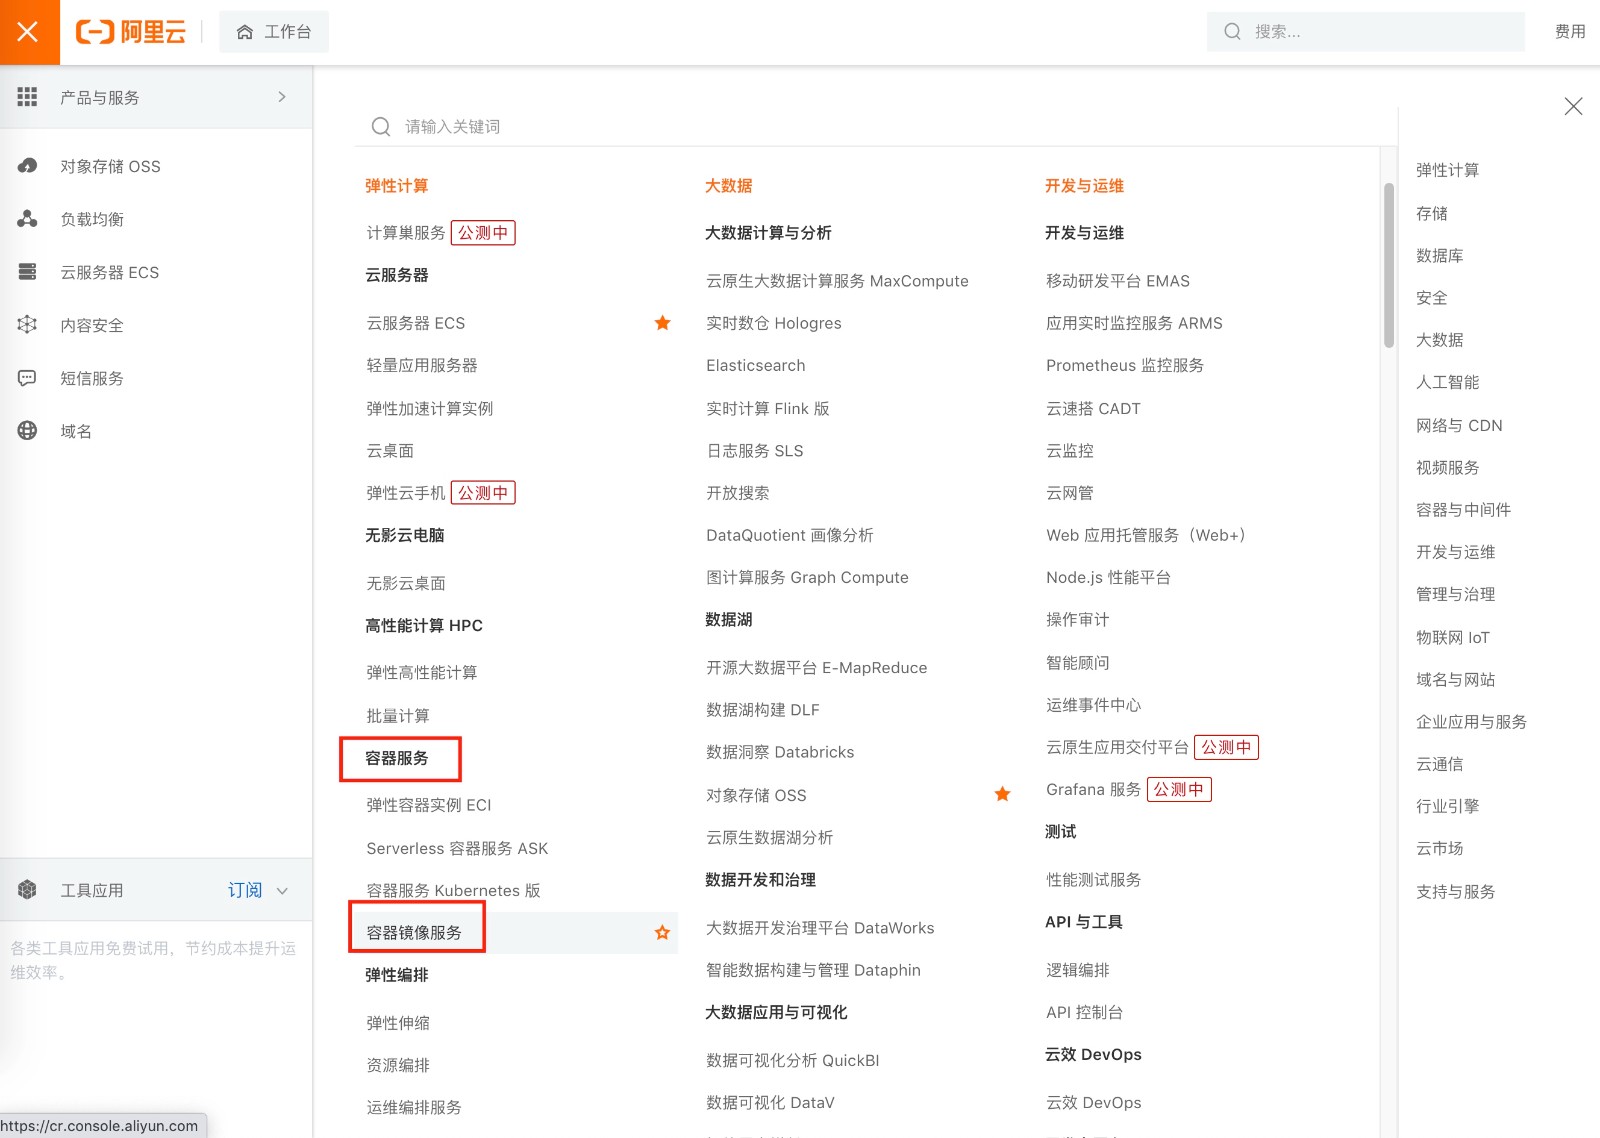This screenshot has width=1600, height=1138.
Task: Open 移动研发平台 EMAS
Action: [1118, 281]
